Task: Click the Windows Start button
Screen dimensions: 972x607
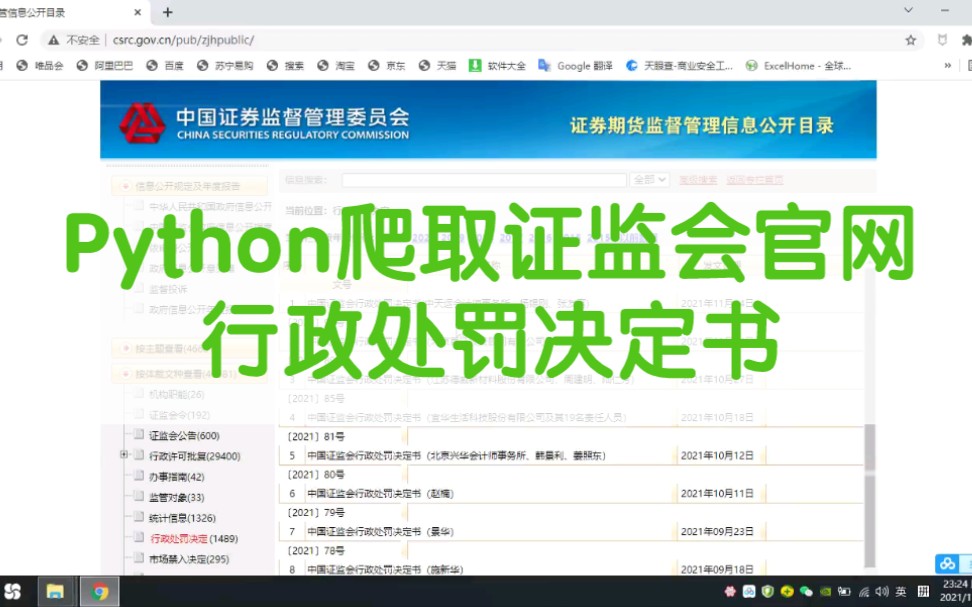Action: [x=12, y=590]
